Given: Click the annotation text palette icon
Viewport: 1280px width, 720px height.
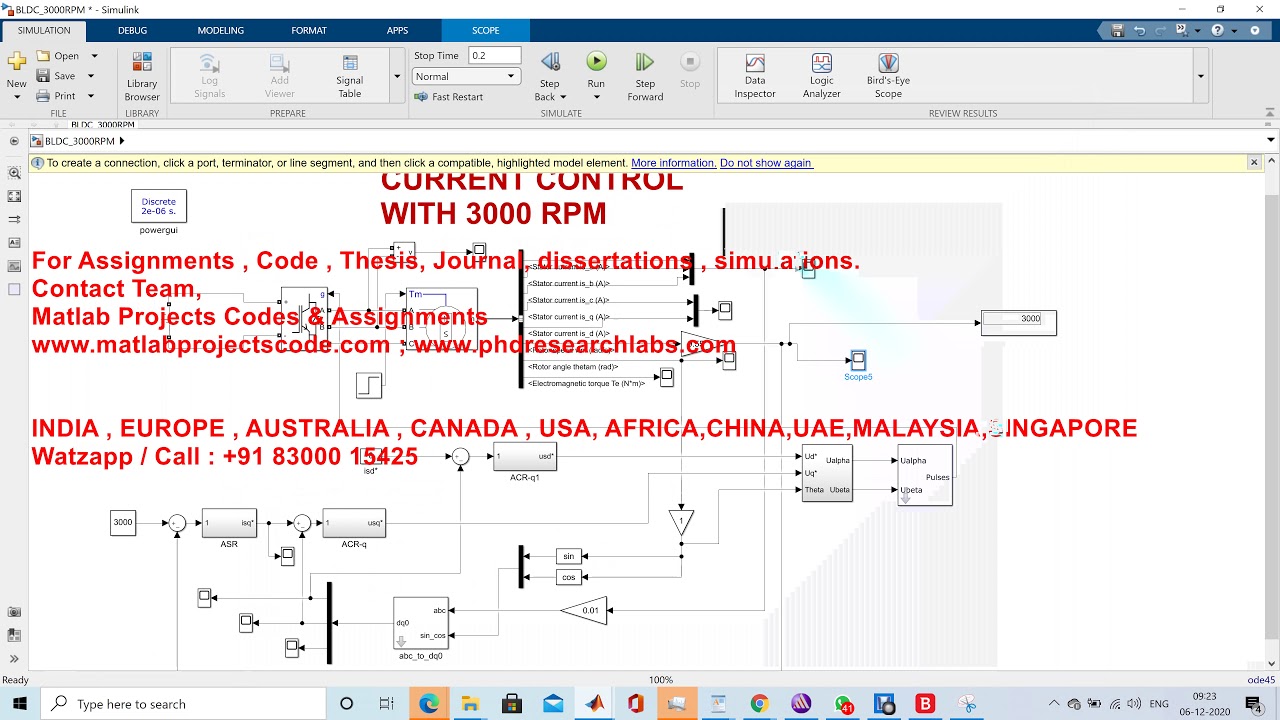Looking at the screenshot, I should coord(14,242).
